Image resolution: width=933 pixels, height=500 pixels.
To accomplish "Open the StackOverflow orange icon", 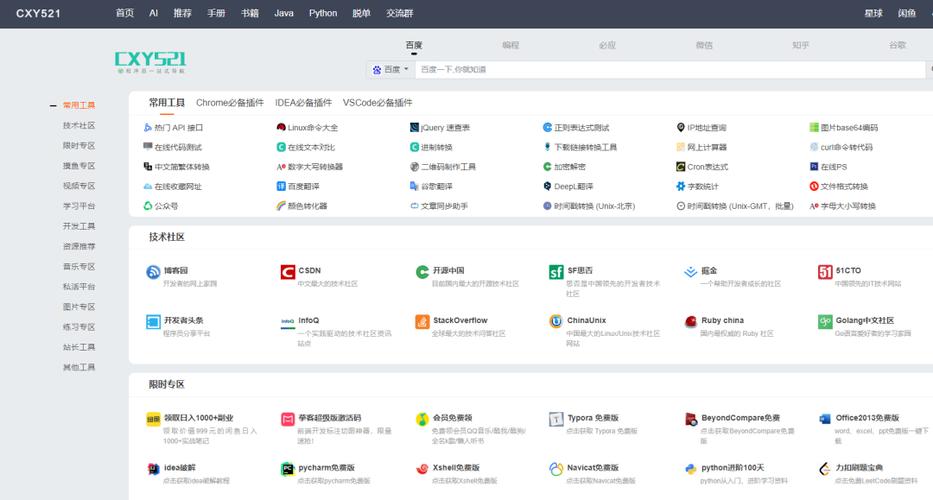I will [x=422, y=322].
